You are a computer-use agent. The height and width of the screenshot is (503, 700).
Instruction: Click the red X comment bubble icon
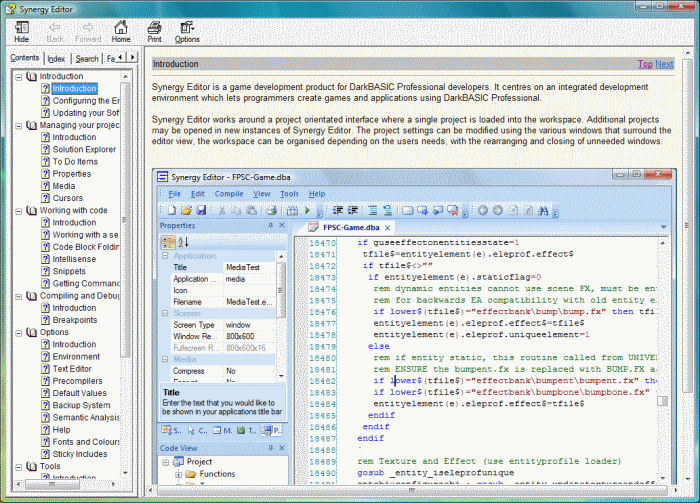click(453, 210)
